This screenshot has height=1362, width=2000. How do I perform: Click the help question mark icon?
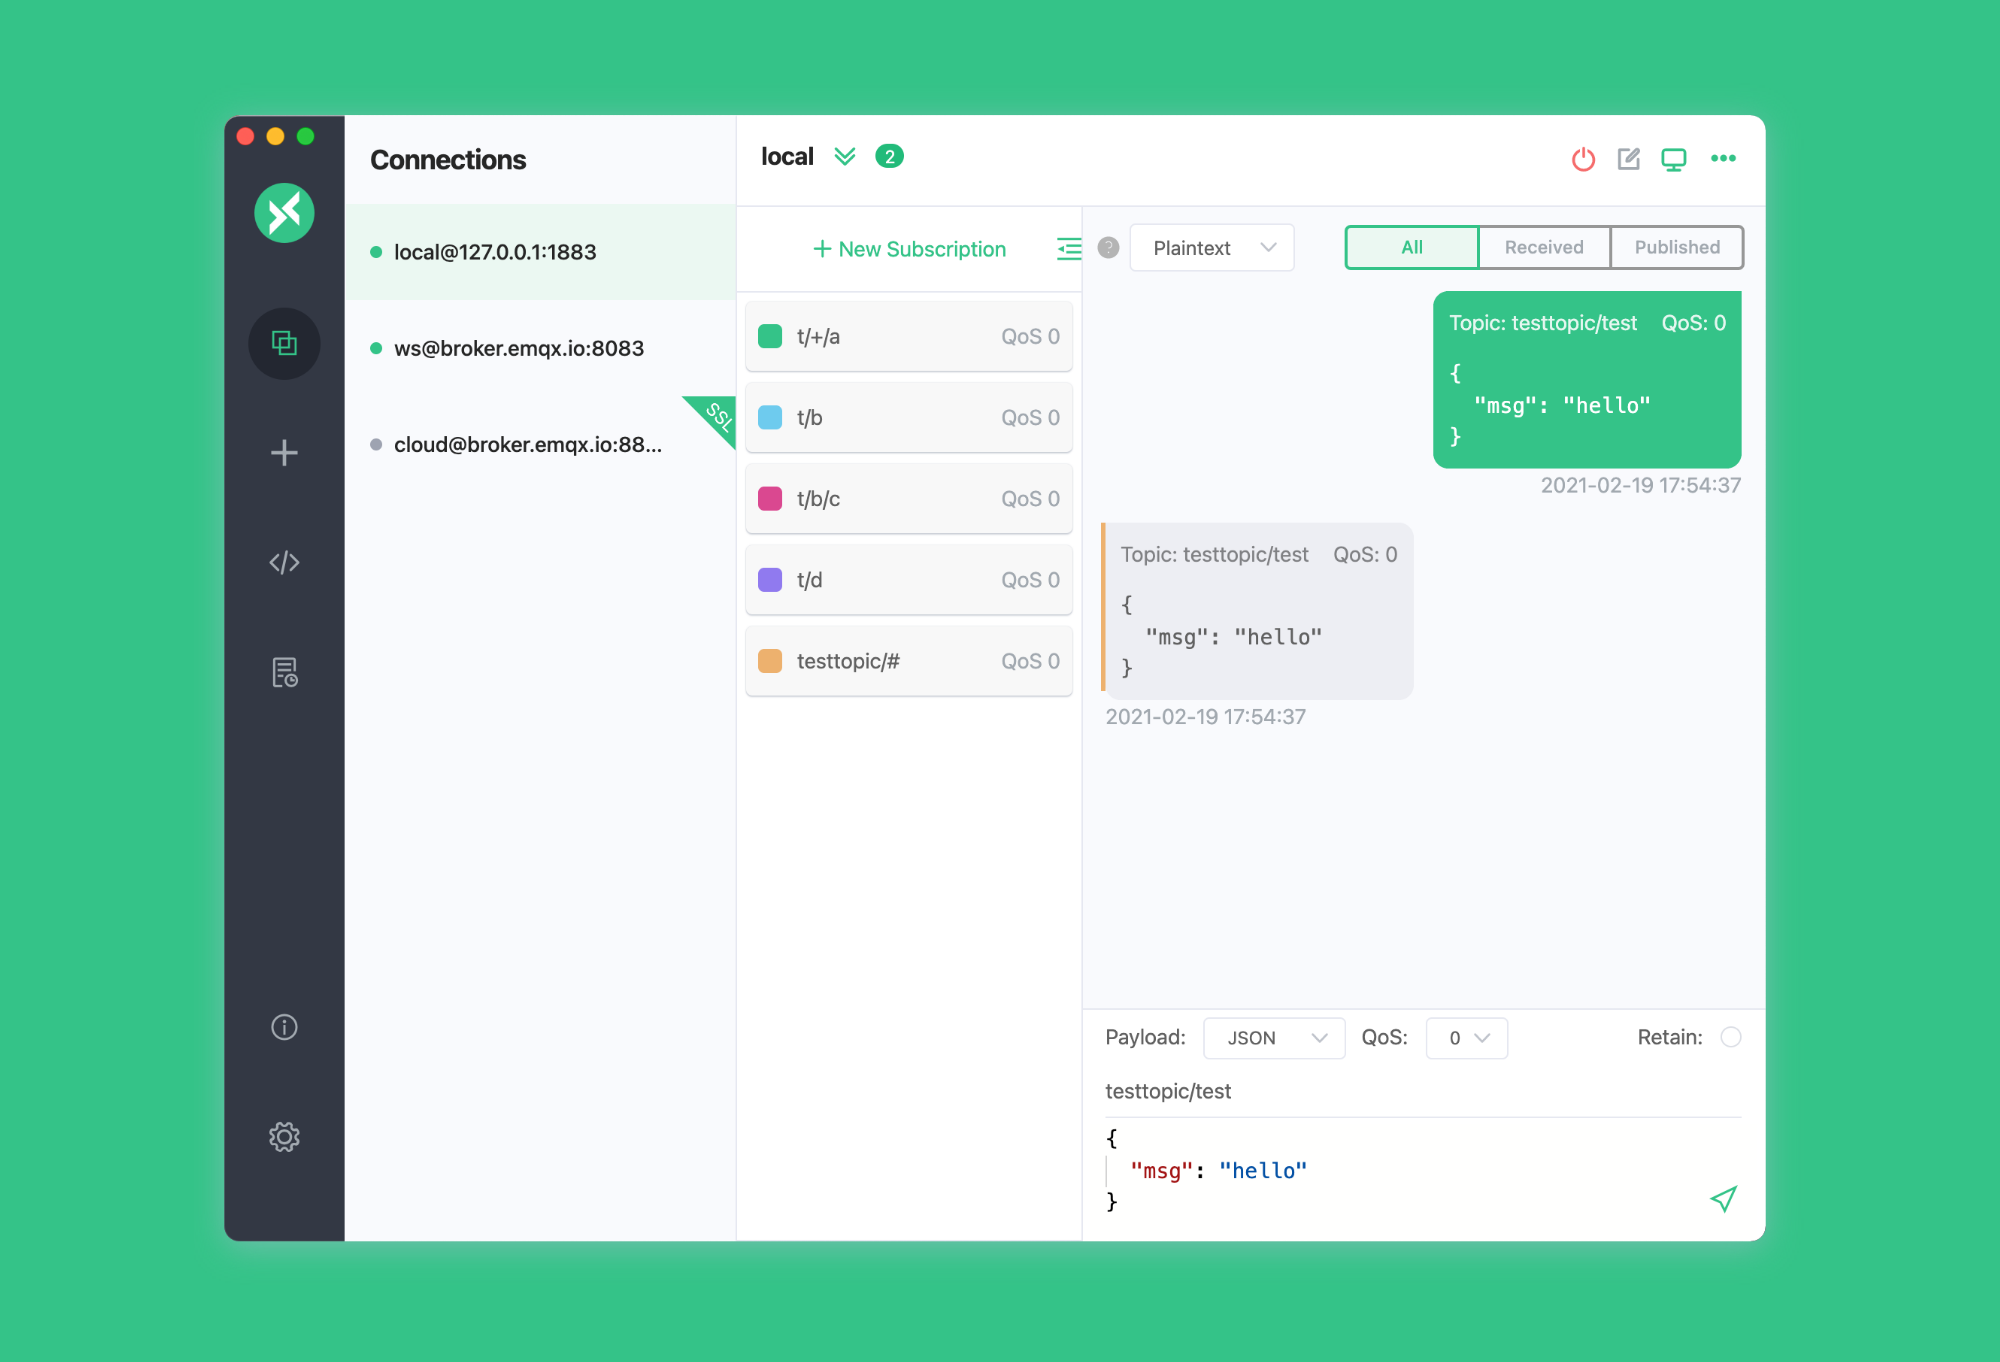[x=1108, y=248]
